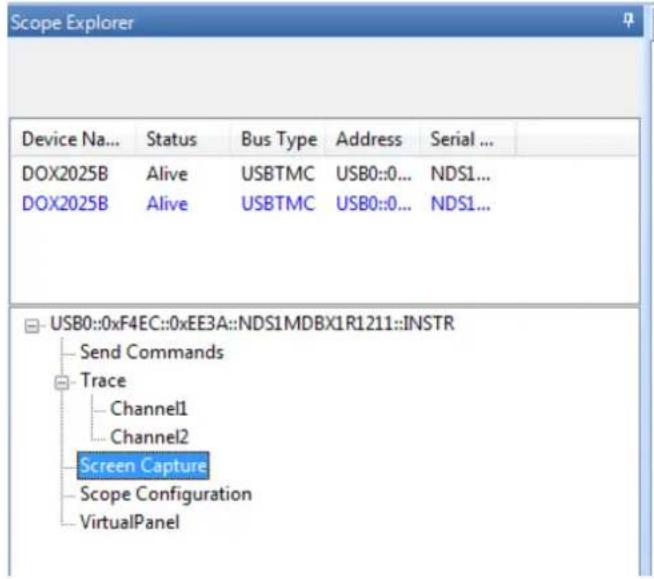Click NDS1... serial in blue row
Image resolution: width=654 pixels, height=579 pixels.
click(460, 204)
